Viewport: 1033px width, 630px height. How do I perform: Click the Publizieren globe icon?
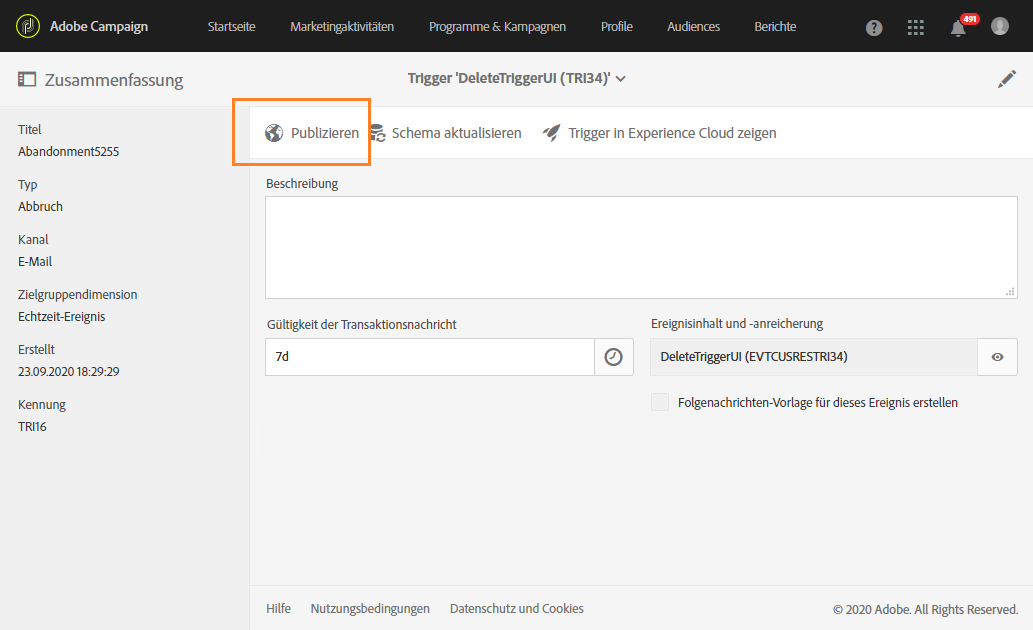[274, 133]
